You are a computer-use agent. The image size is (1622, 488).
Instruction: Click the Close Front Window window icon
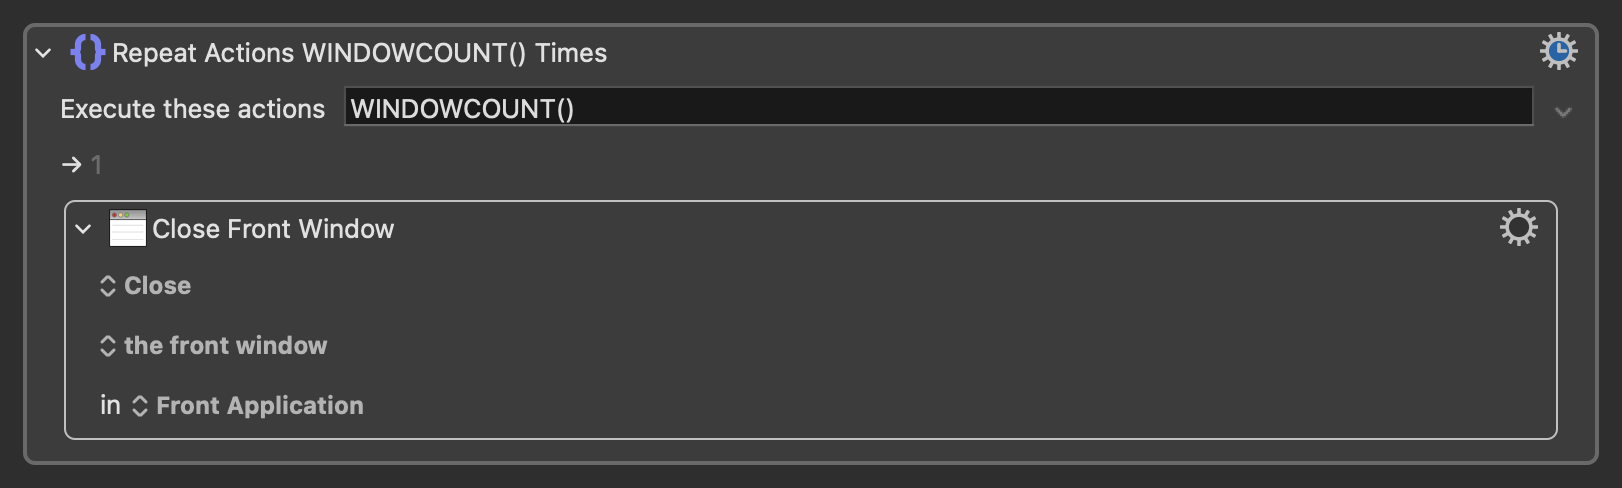pyautogui.click(x=128, y=228)
